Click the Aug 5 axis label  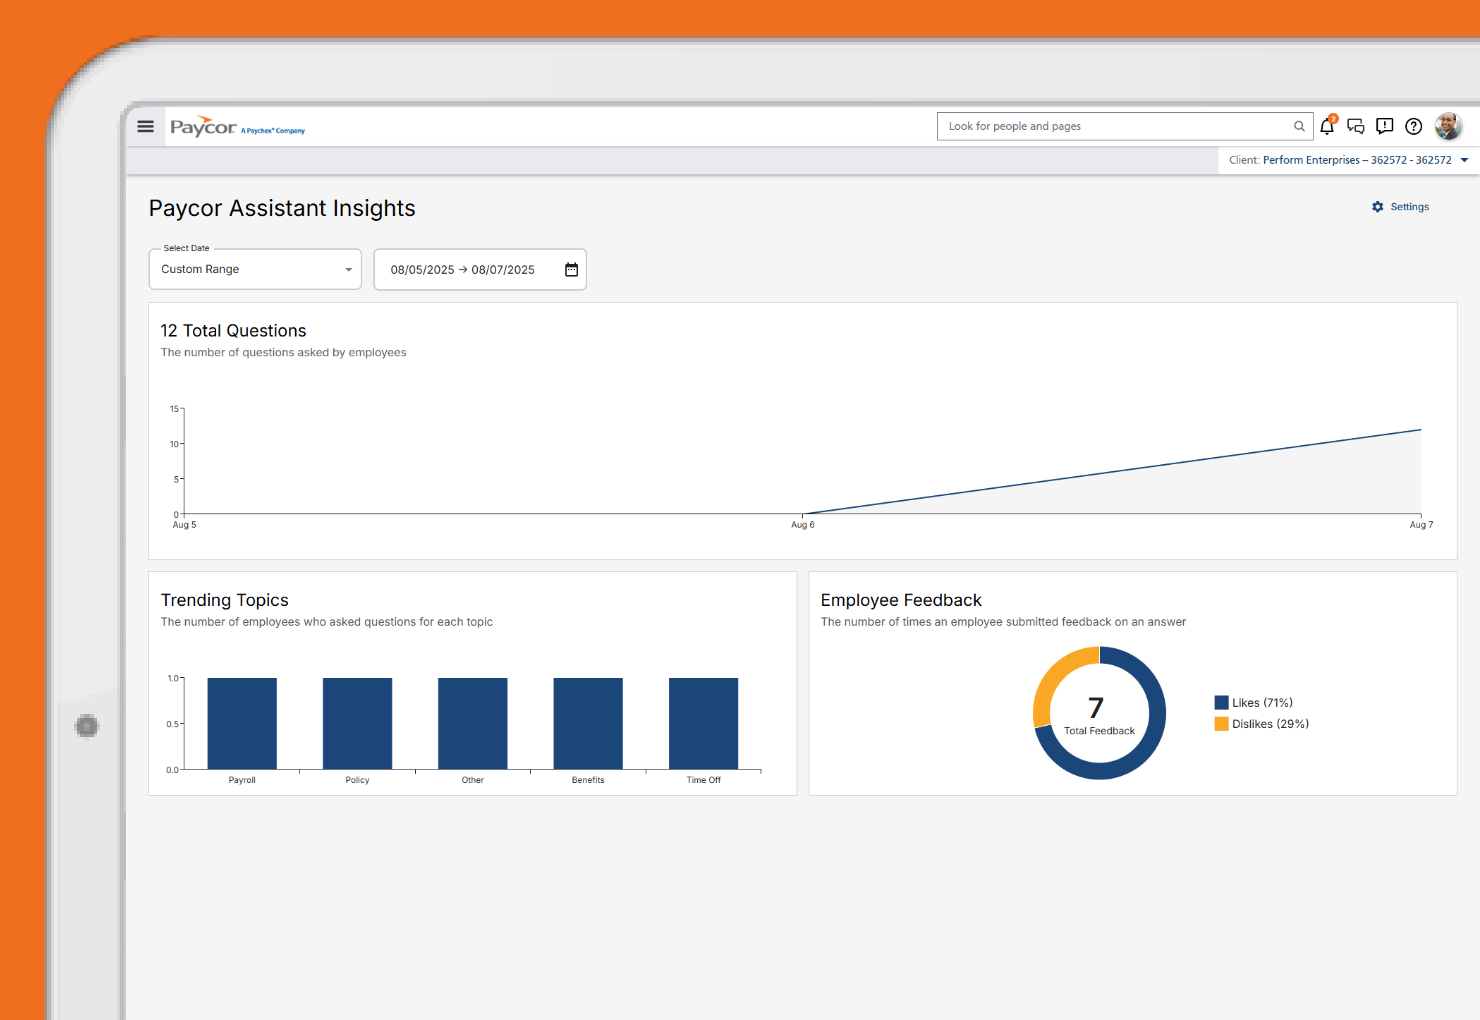click(185, 525)
